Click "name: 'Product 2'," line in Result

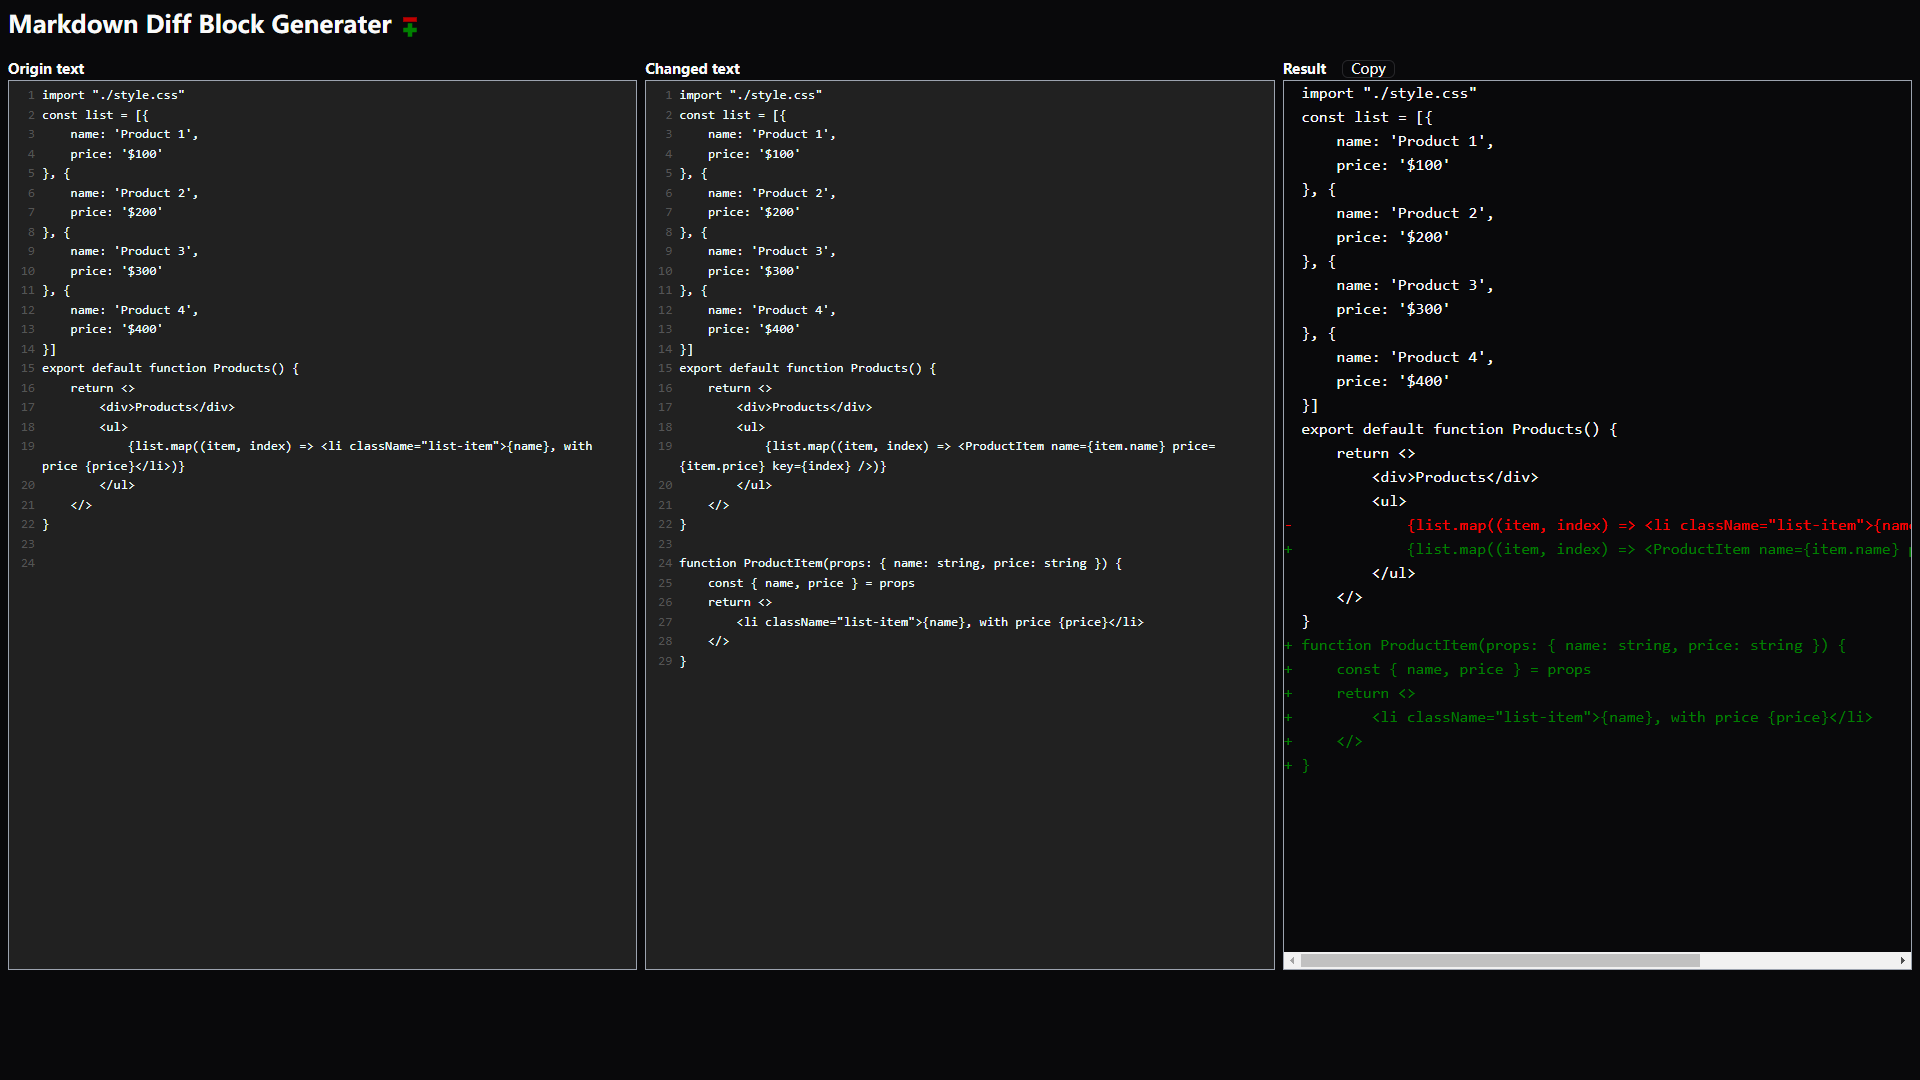(x=1415, y=213)
